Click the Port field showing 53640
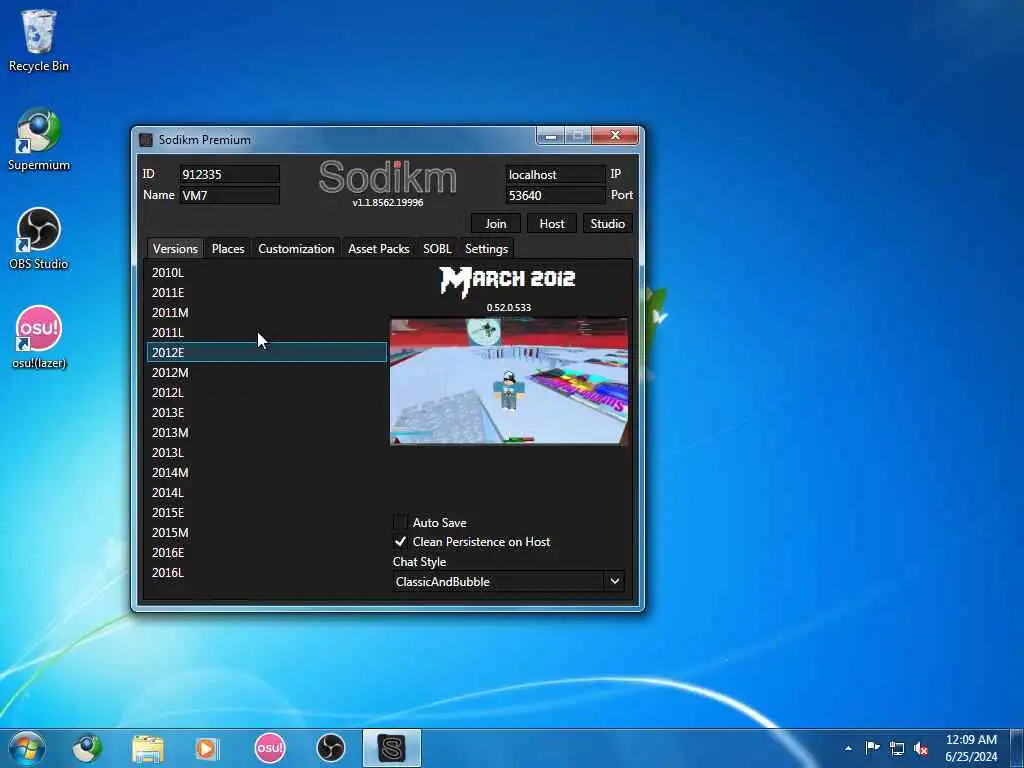Viewport: 1024px width, 768px height. [556, 195]
